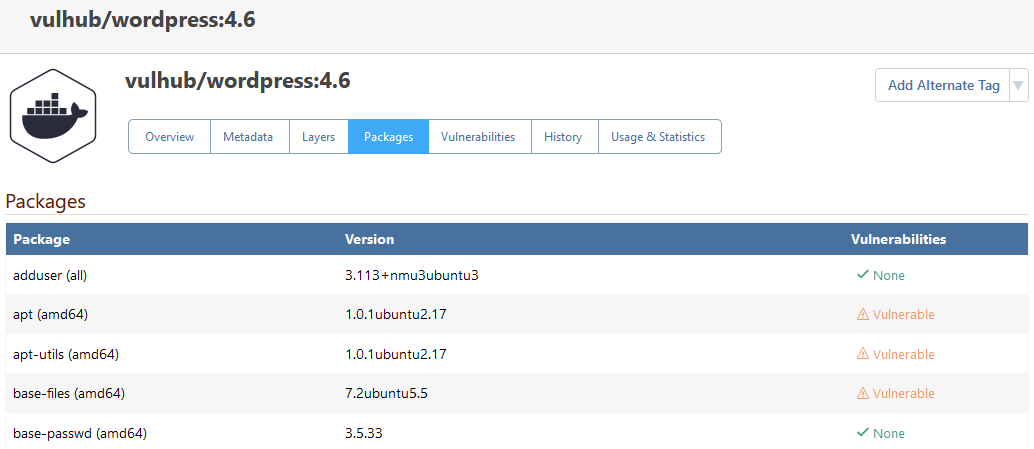
Task: Click apt (amd64) version '1.0.1ubuntu2.17'
Action: (x=396, y=315)
